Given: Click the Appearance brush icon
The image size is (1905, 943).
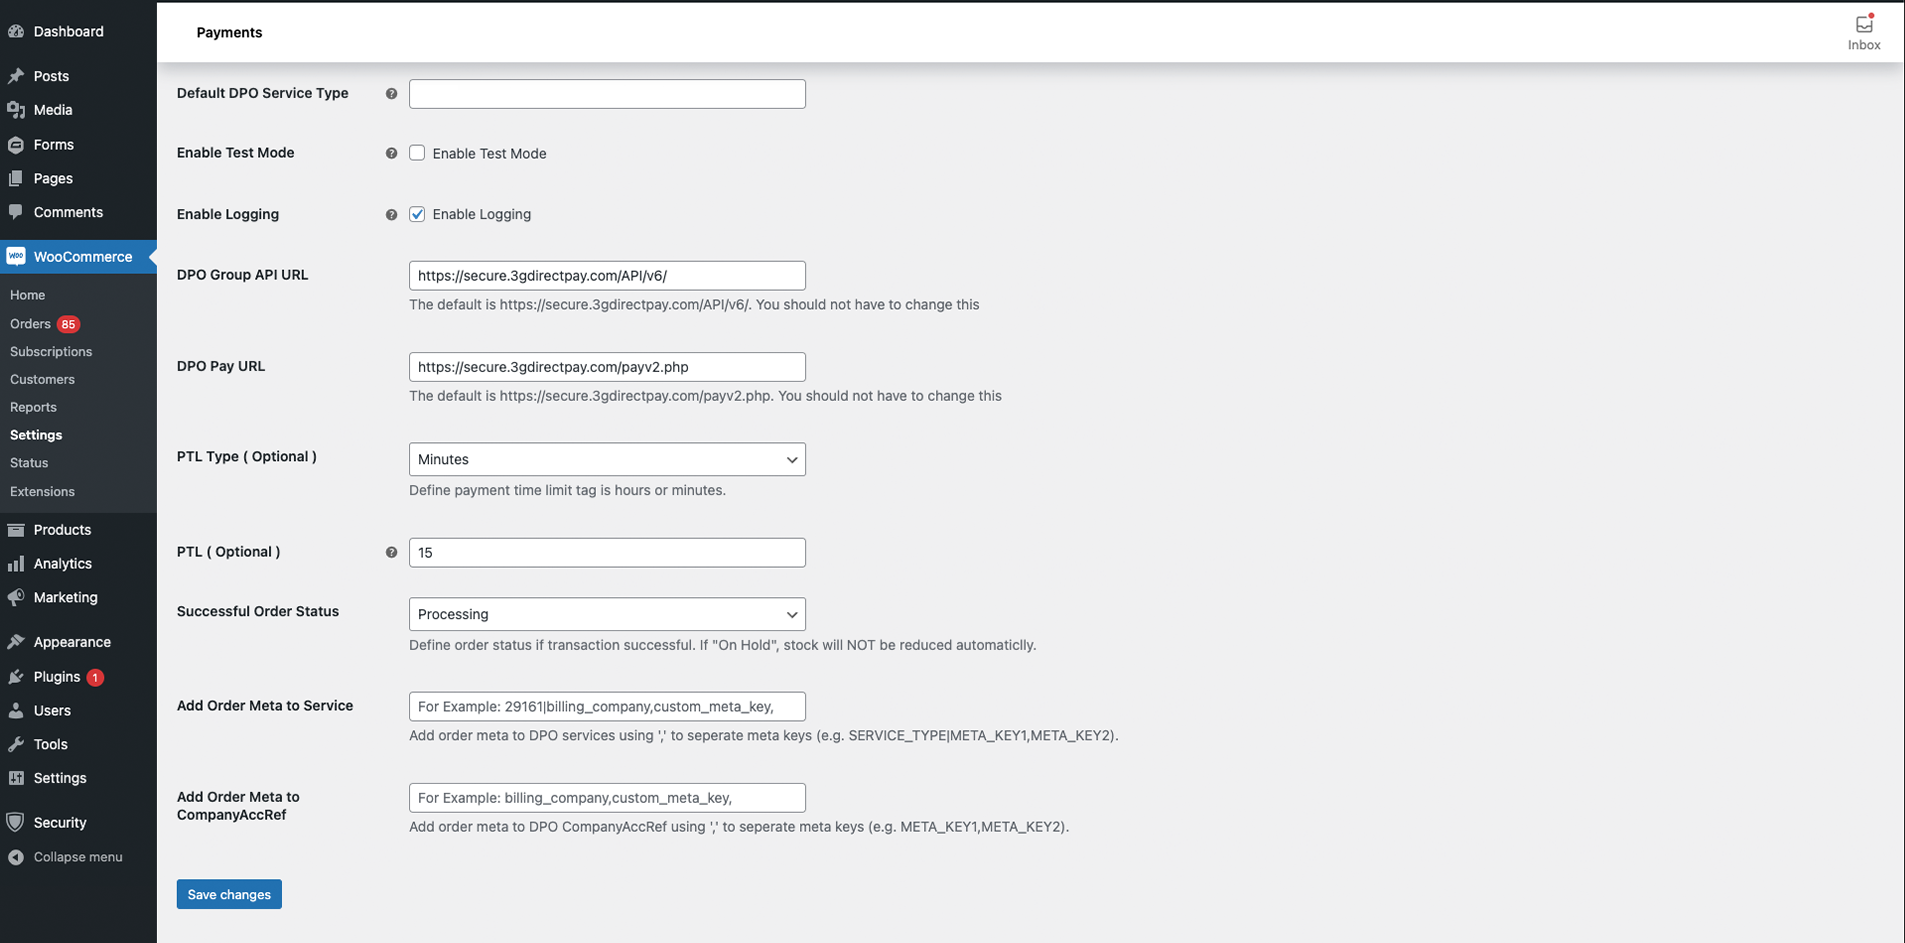Looking at the screenshot, I should pyautogui.click(x=16, y=642).
